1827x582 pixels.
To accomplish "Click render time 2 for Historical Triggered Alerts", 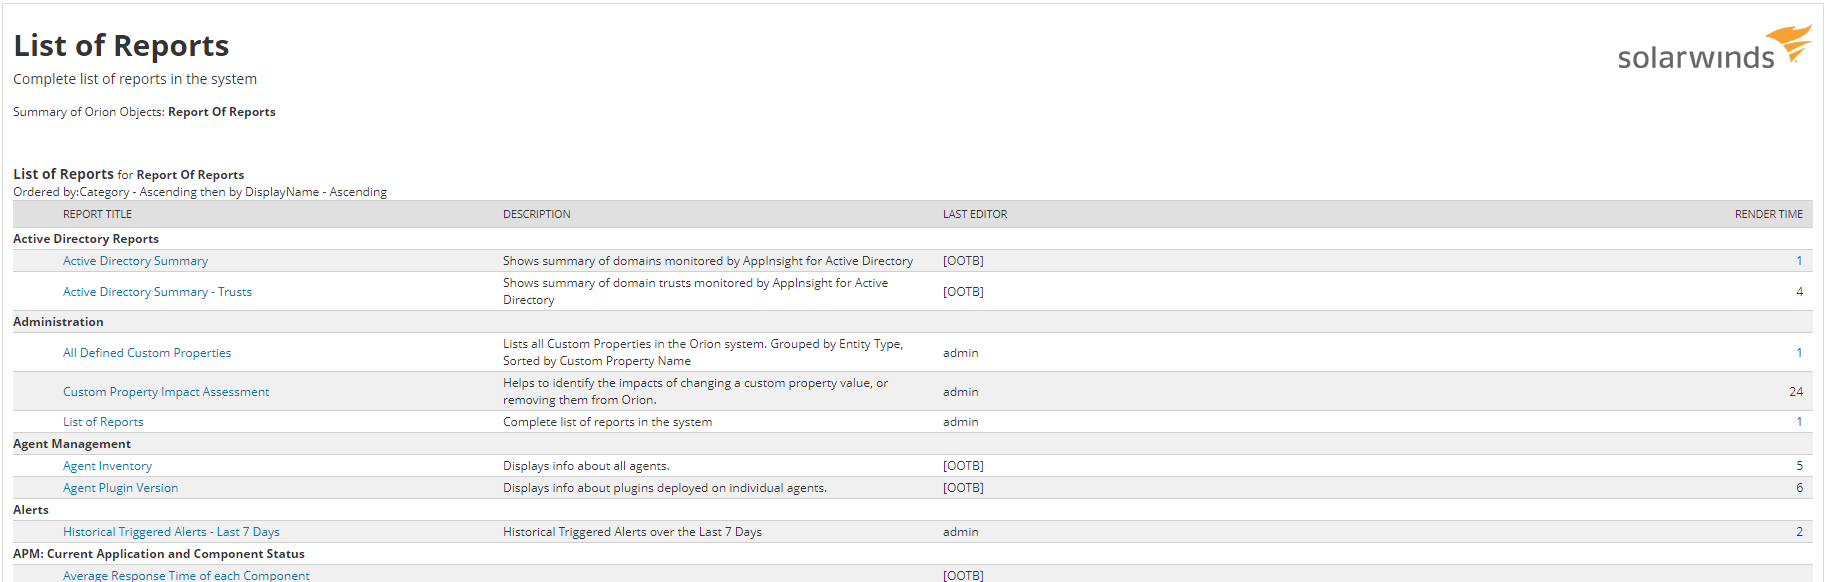I will 1799,532.
